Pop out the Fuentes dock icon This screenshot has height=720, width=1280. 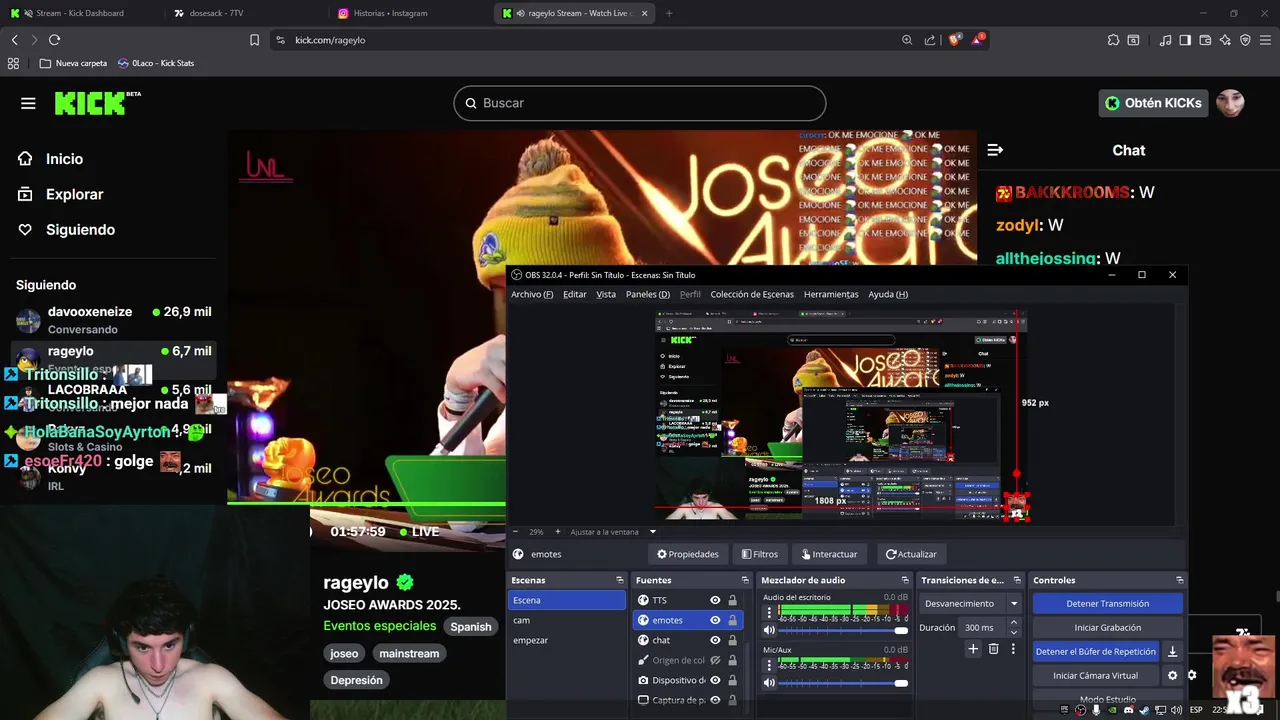pos(744,580)
